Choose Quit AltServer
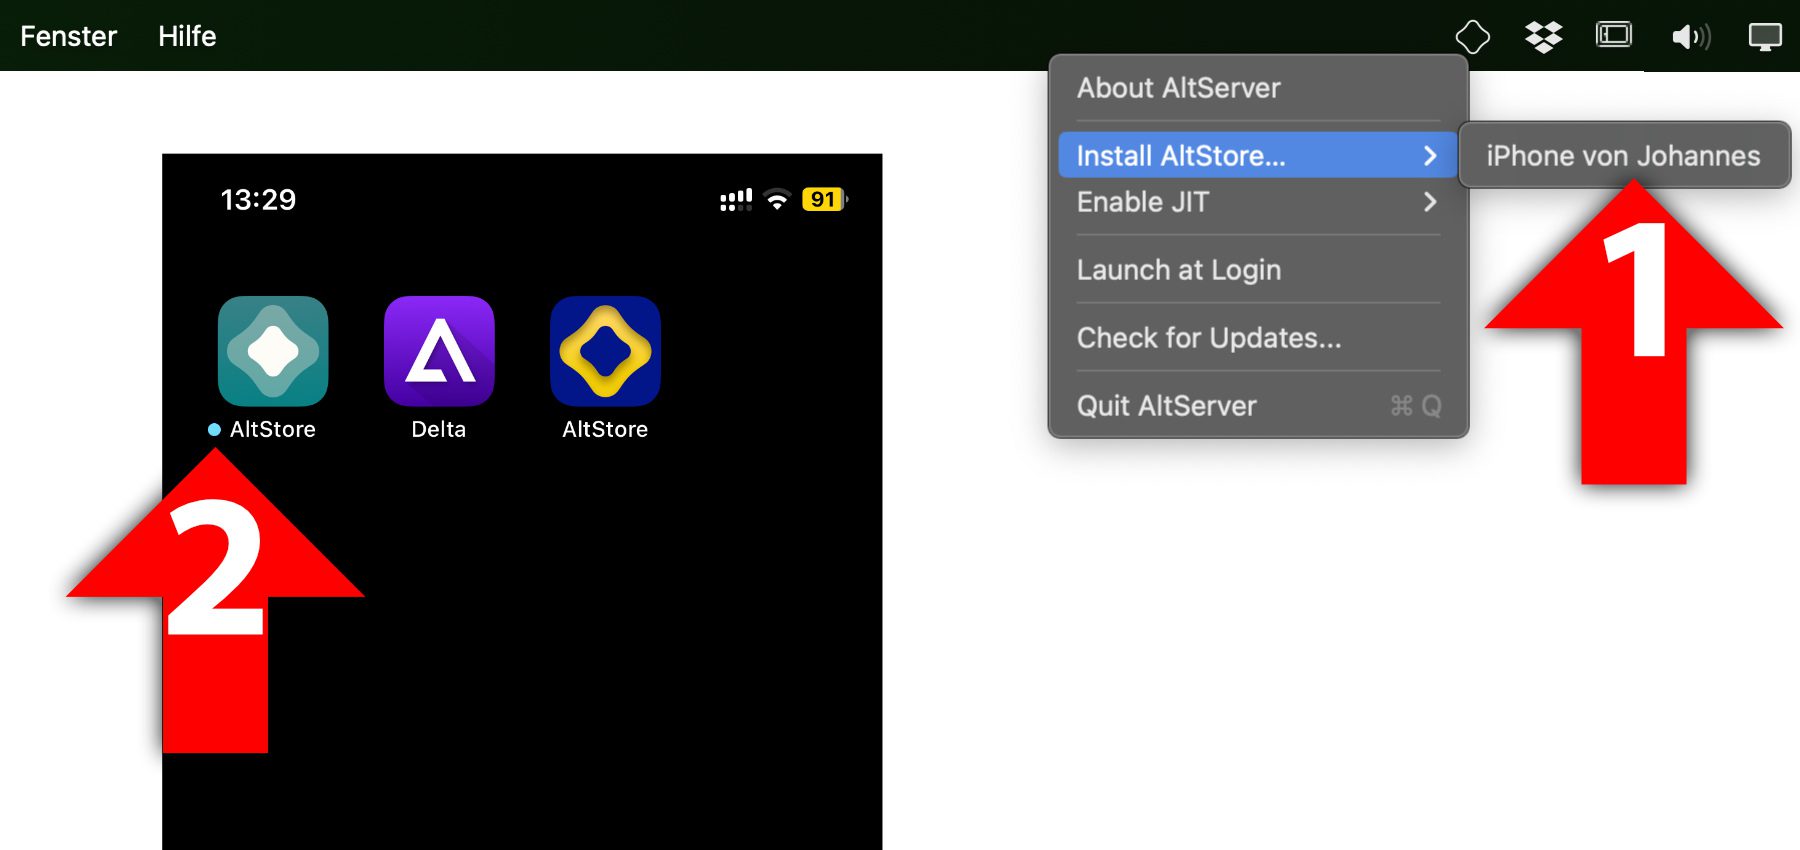The height and width of the screenshot is (850, 1800). [x=1166, y=406]
